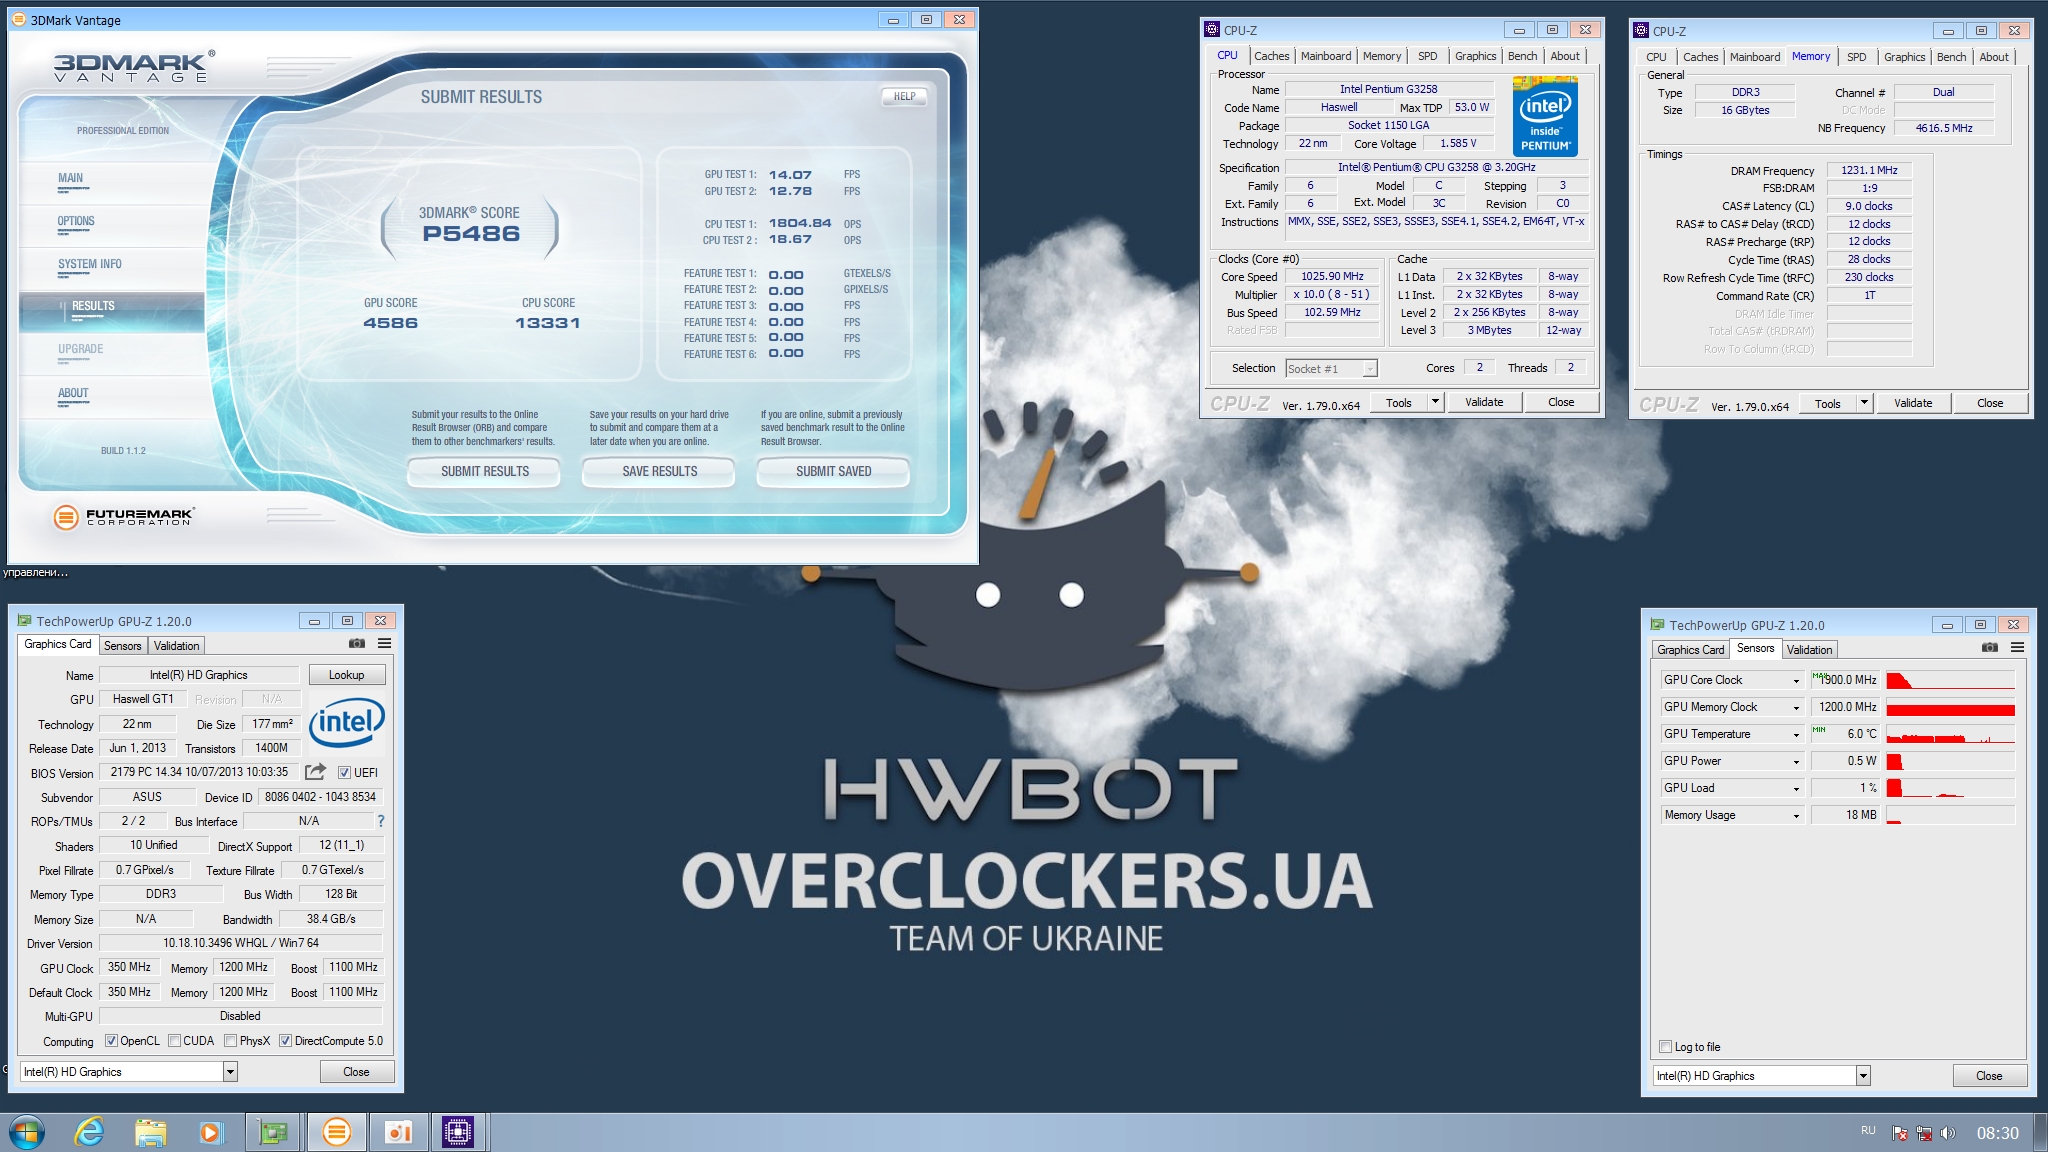The width and height of the screenshot is (2048, 1152).
Task: Click the 3DMark Vantage title bar icon
Action: pos(18,19)
